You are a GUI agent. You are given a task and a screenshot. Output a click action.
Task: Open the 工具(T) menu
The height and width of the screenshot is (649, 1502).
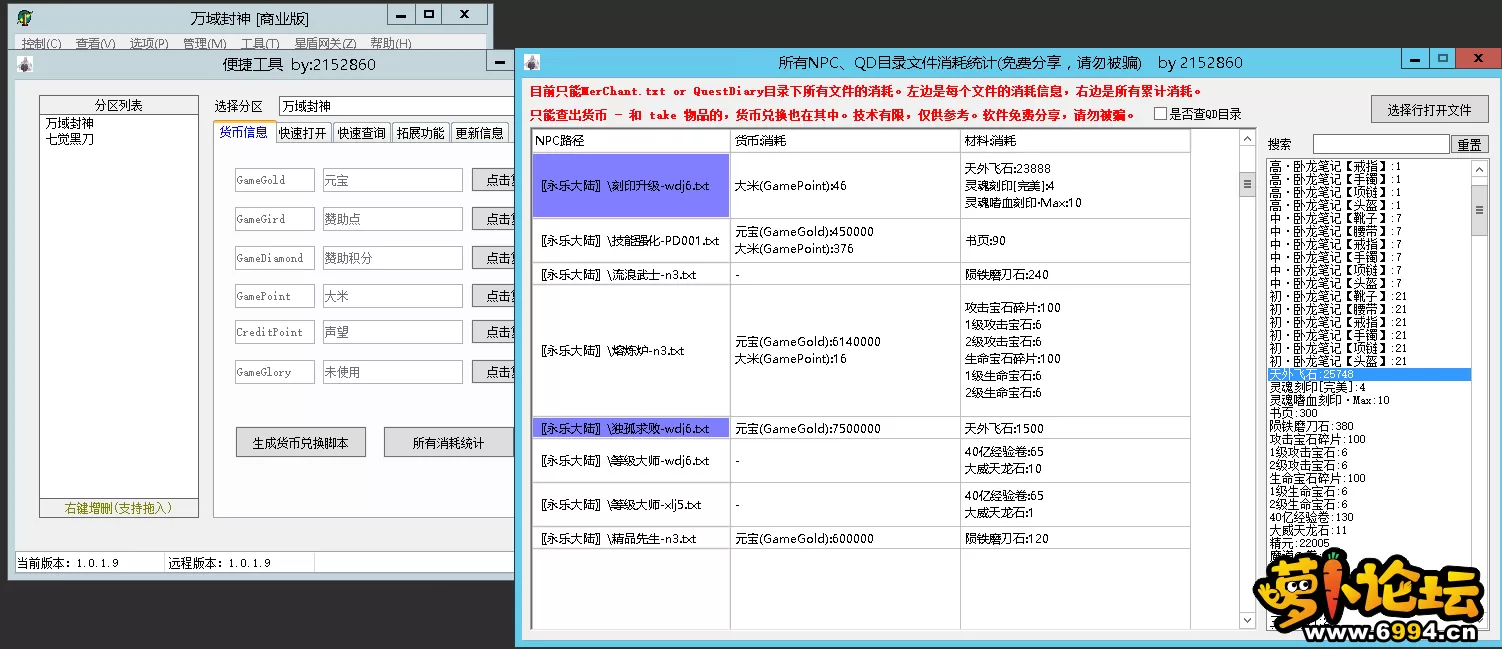click(x=260, y=44)
